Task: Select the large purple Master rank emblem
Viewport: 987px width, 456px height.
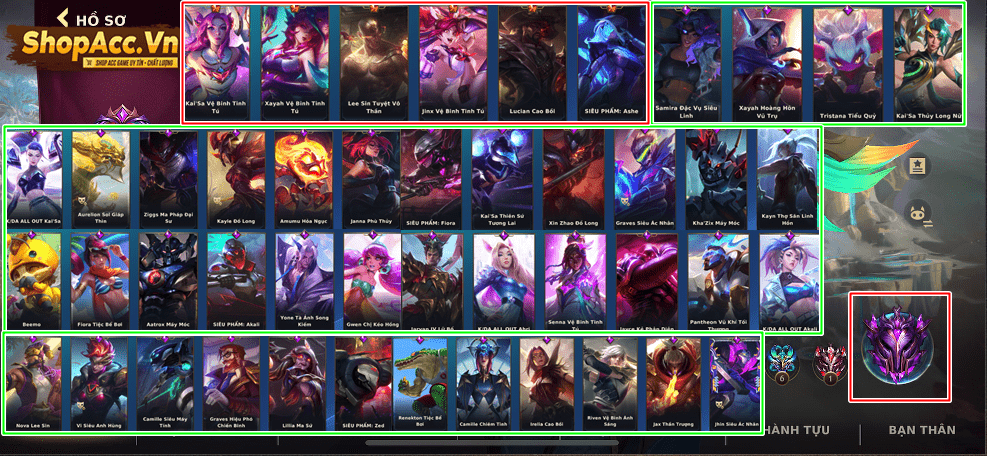Action: pos(898,346)
